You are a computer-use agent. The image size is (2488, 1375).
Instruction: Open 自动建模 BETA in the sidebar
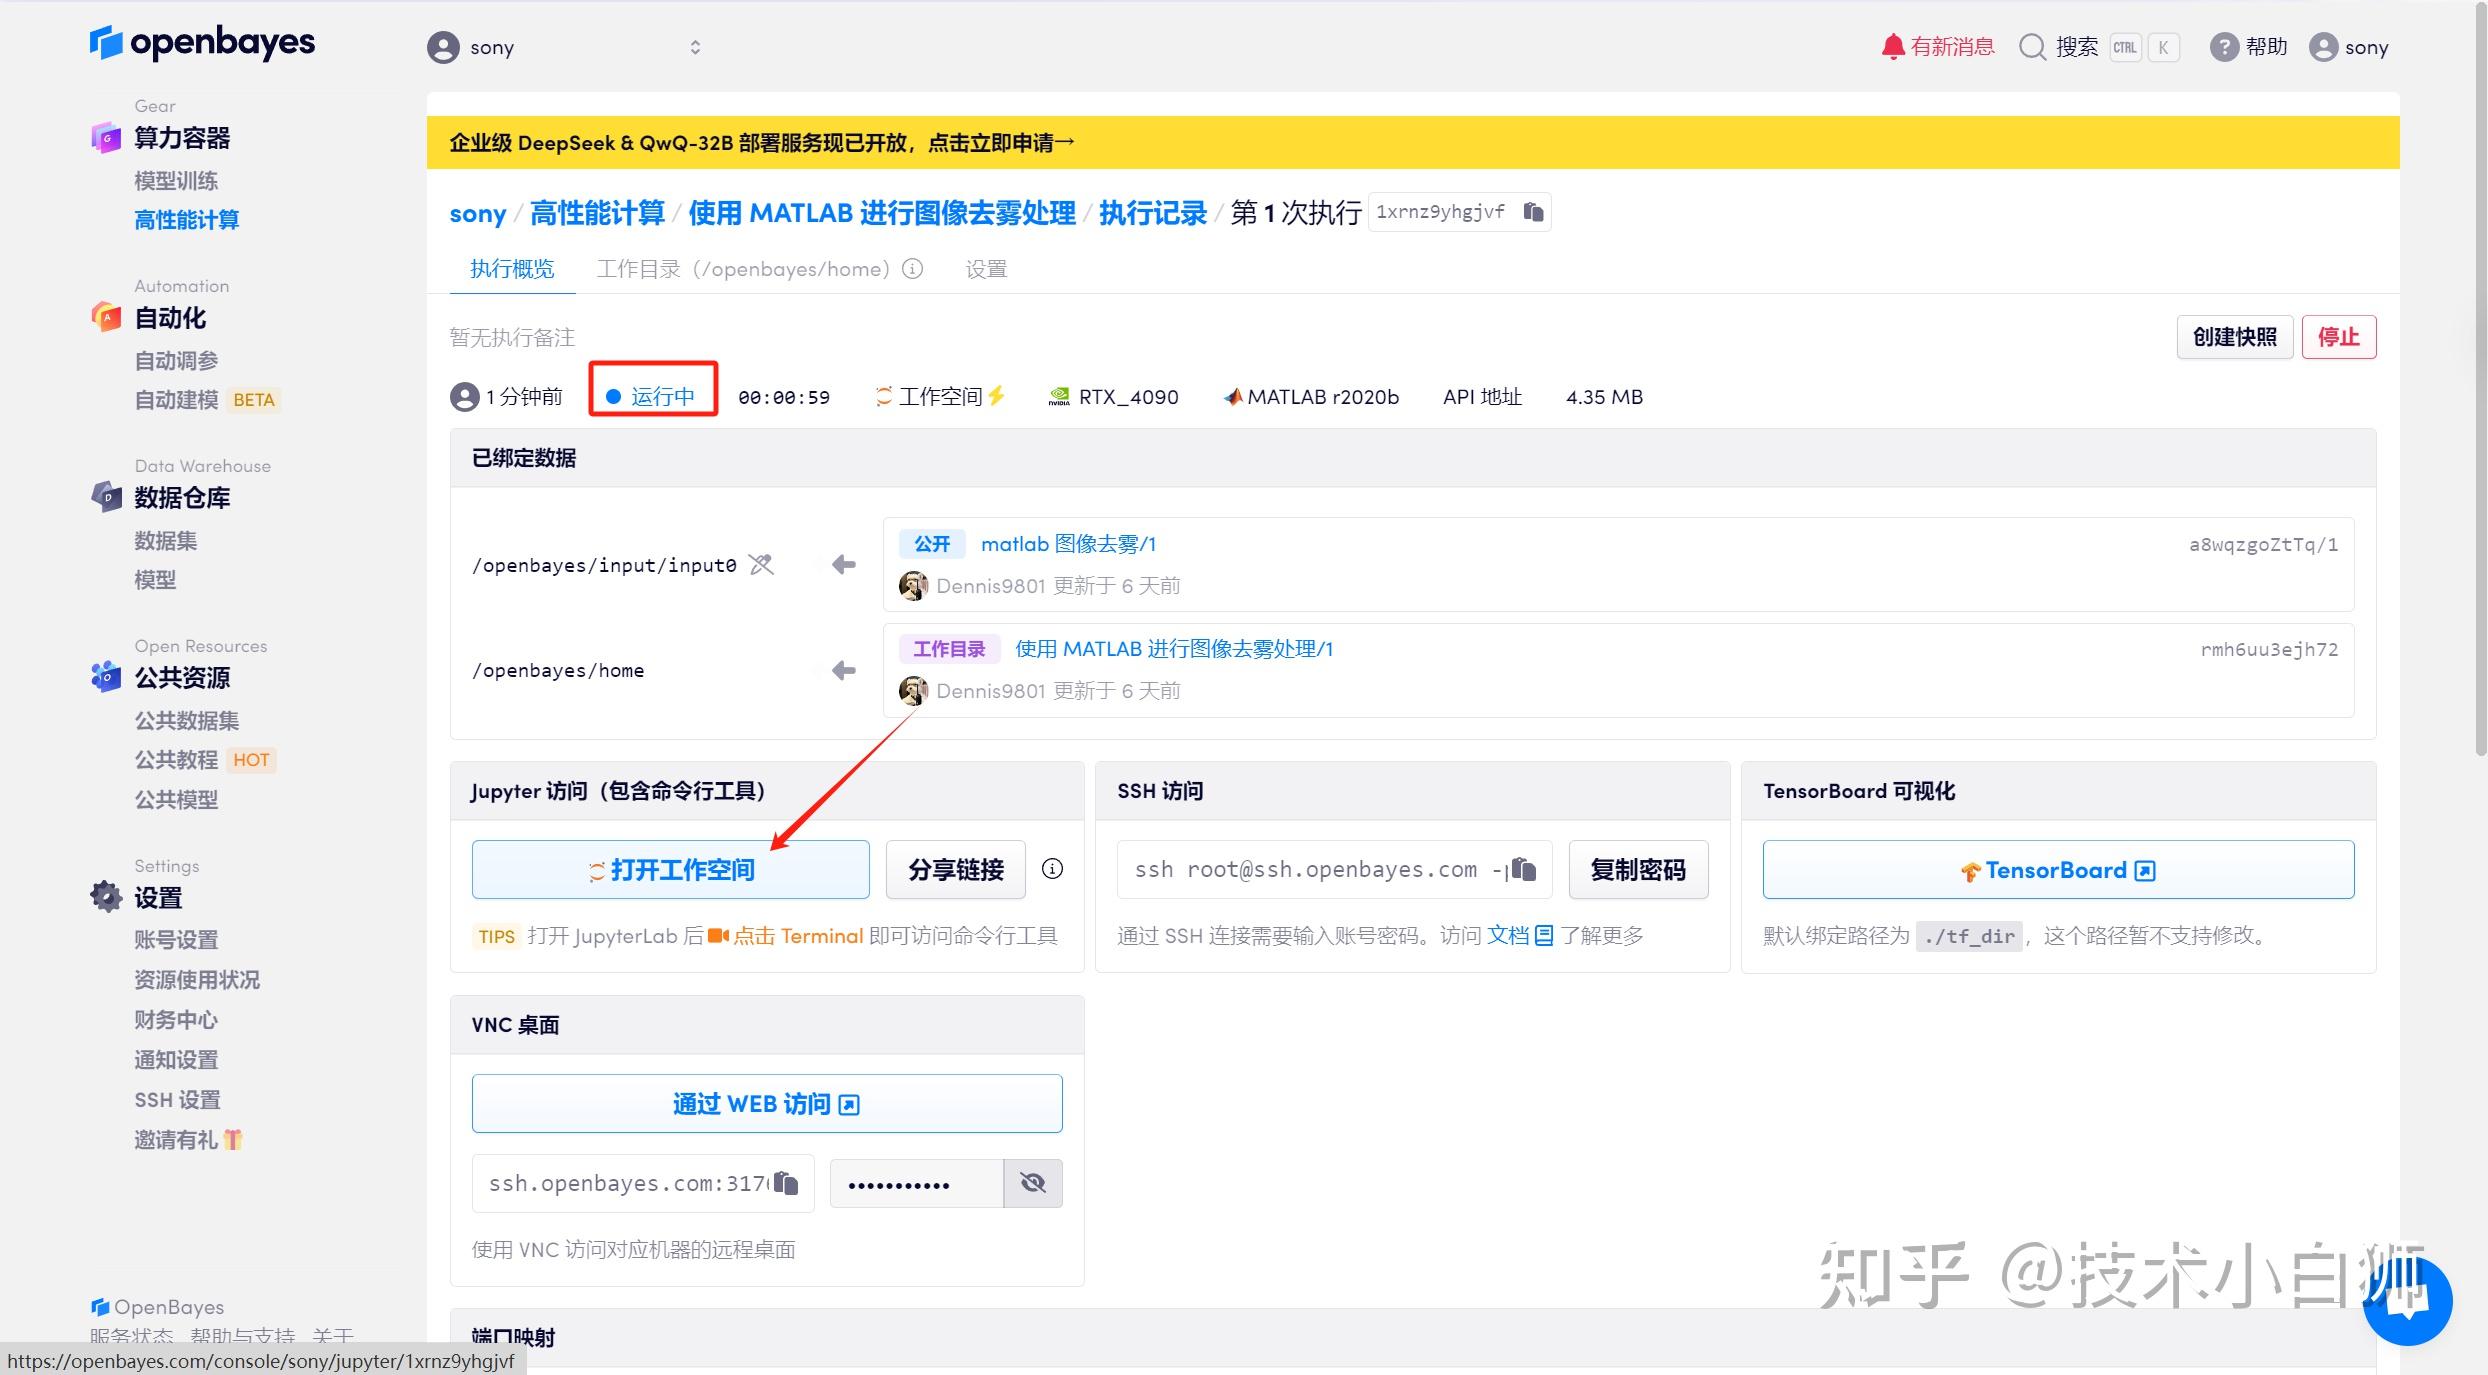[x=207, y=400]
